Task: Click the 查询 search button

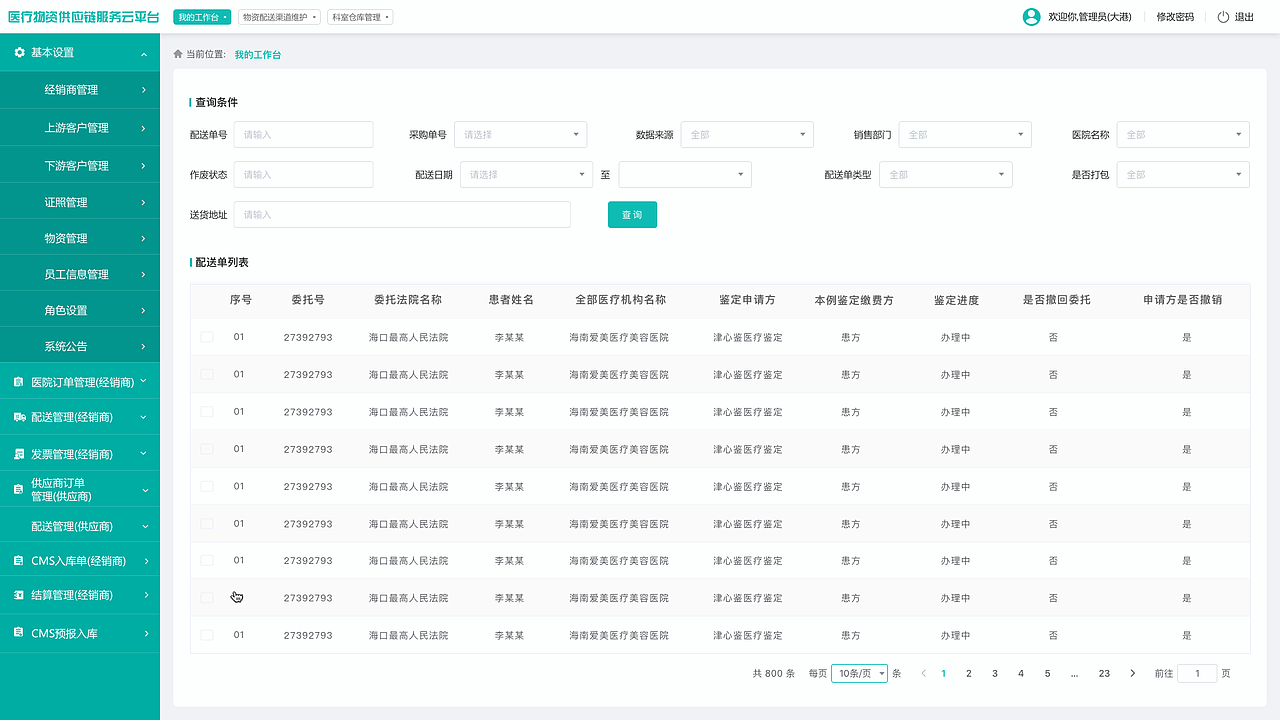Action: tap(632, 215)
